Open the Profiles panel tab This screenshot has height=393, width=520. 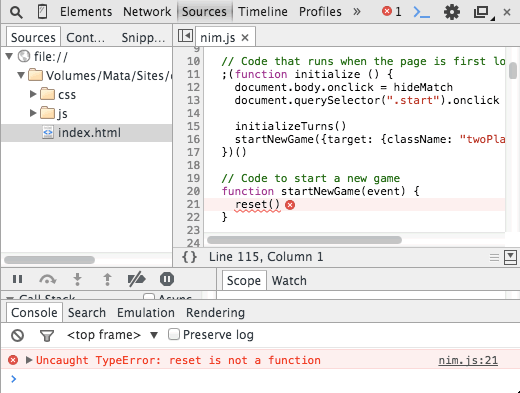click(x=320, y=12)
